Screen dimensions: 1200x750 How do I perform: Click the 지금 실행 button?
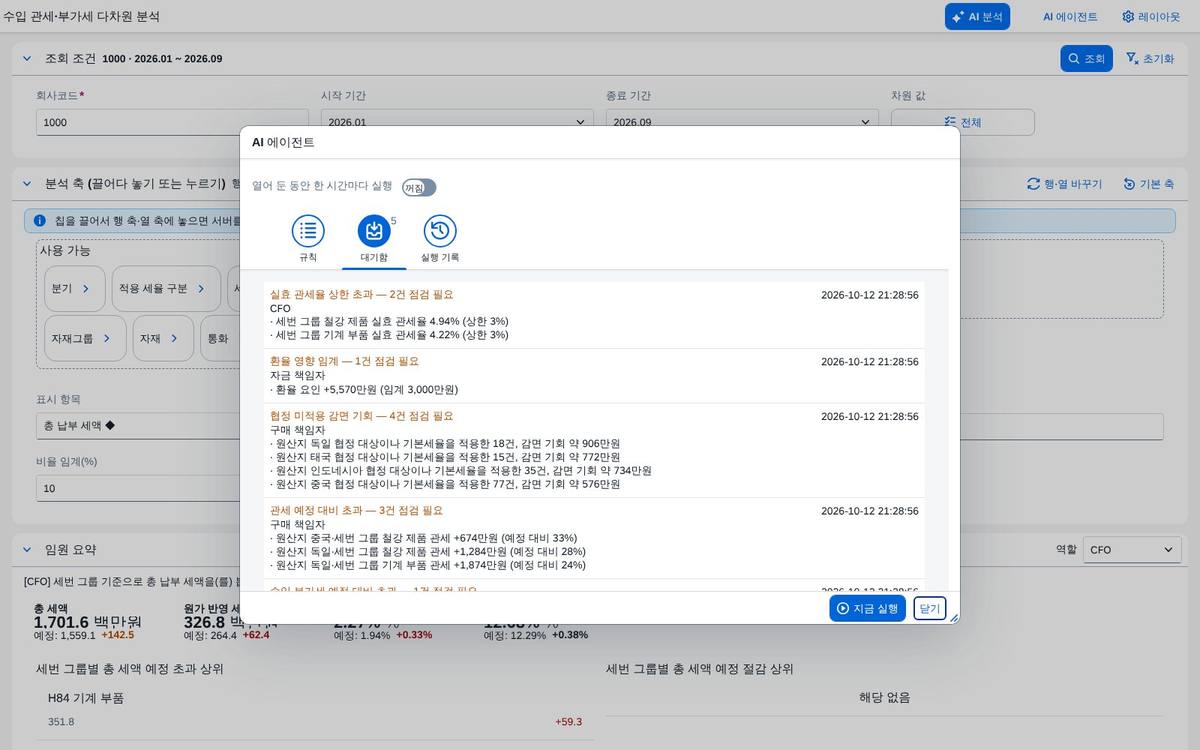(867, 608)
